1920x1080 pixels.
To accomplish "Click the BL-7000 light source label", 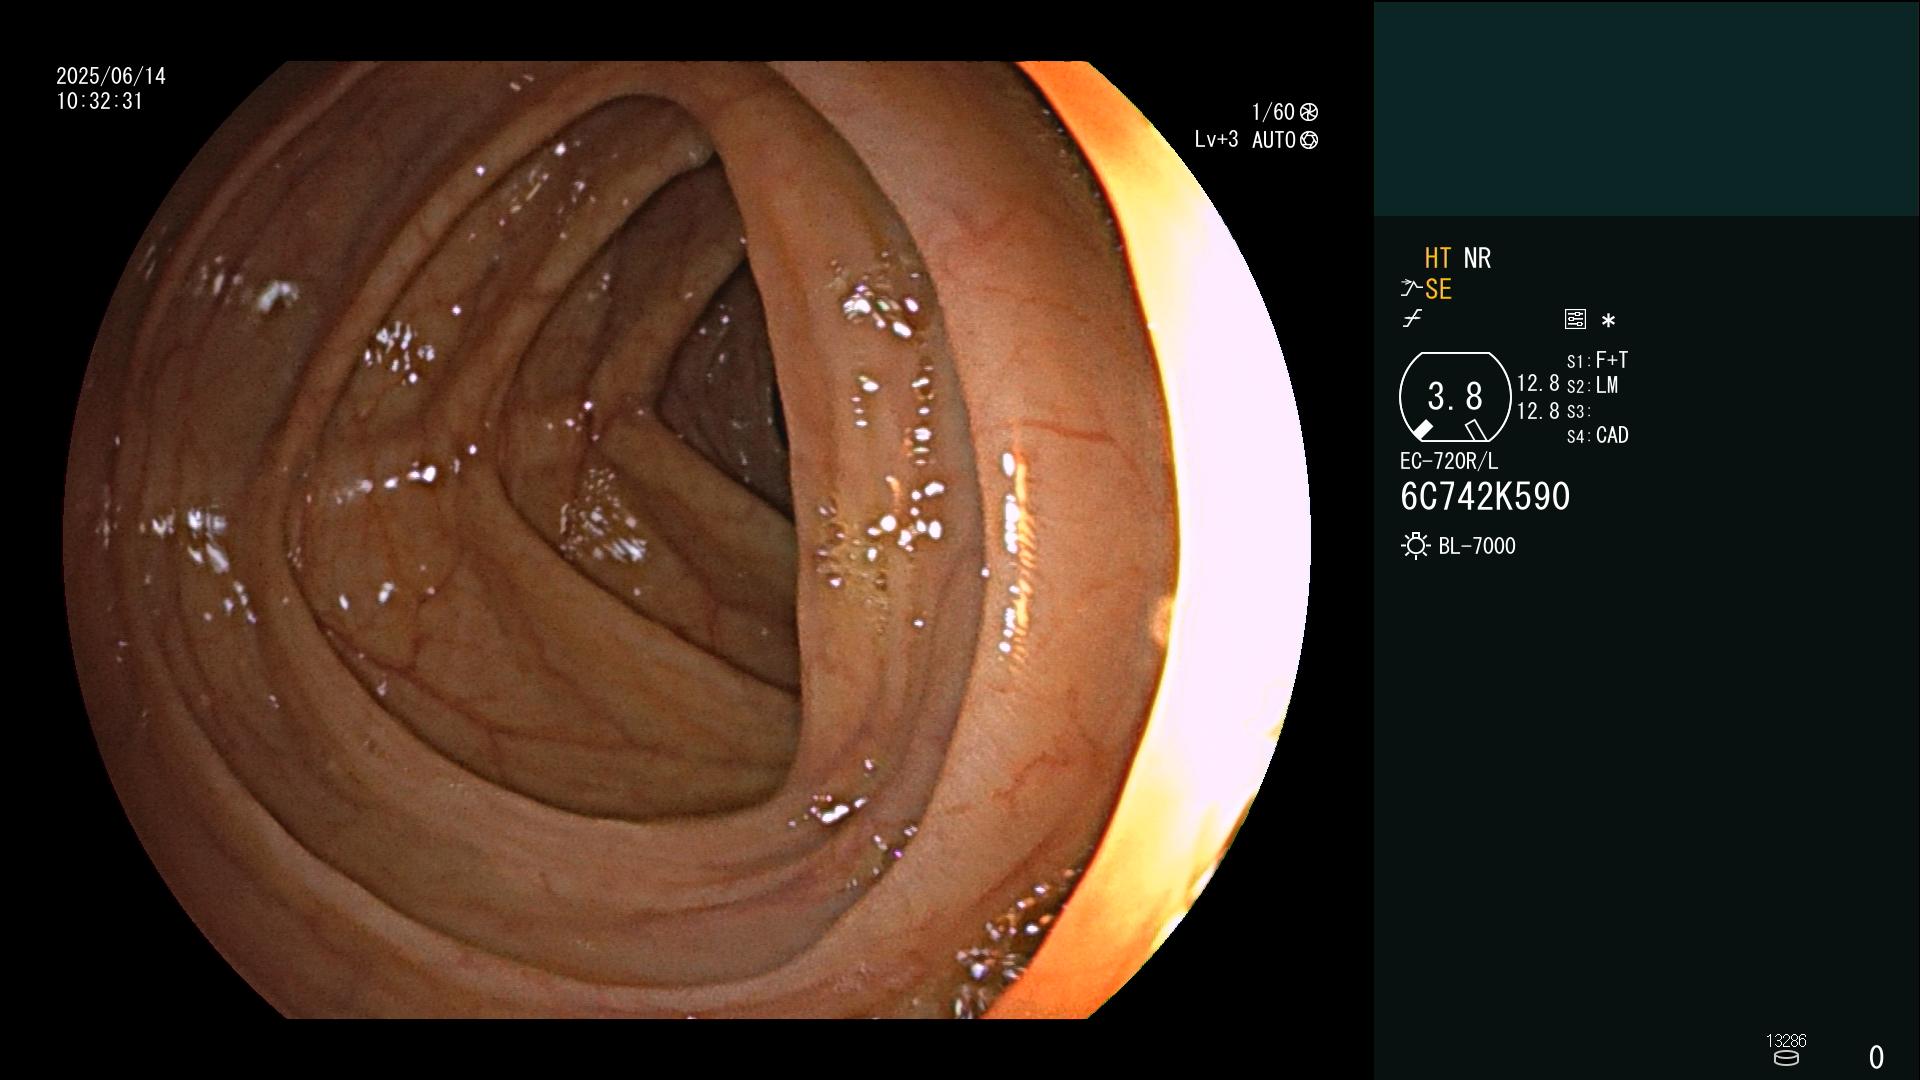I will coord(1477,546).
